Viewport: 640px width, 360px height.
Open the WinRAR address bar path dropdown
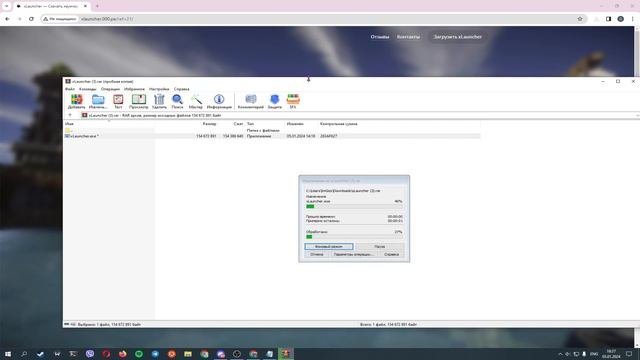coord(637,116)
